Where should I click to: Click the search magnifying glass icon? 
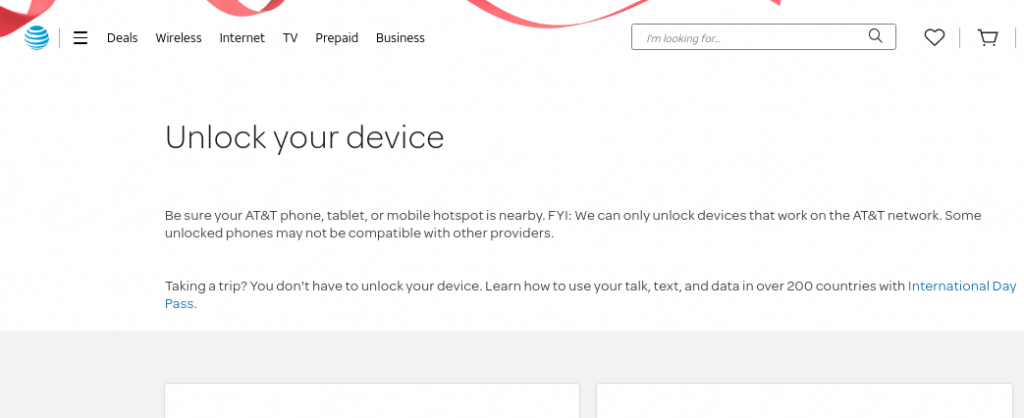(875, 37)
